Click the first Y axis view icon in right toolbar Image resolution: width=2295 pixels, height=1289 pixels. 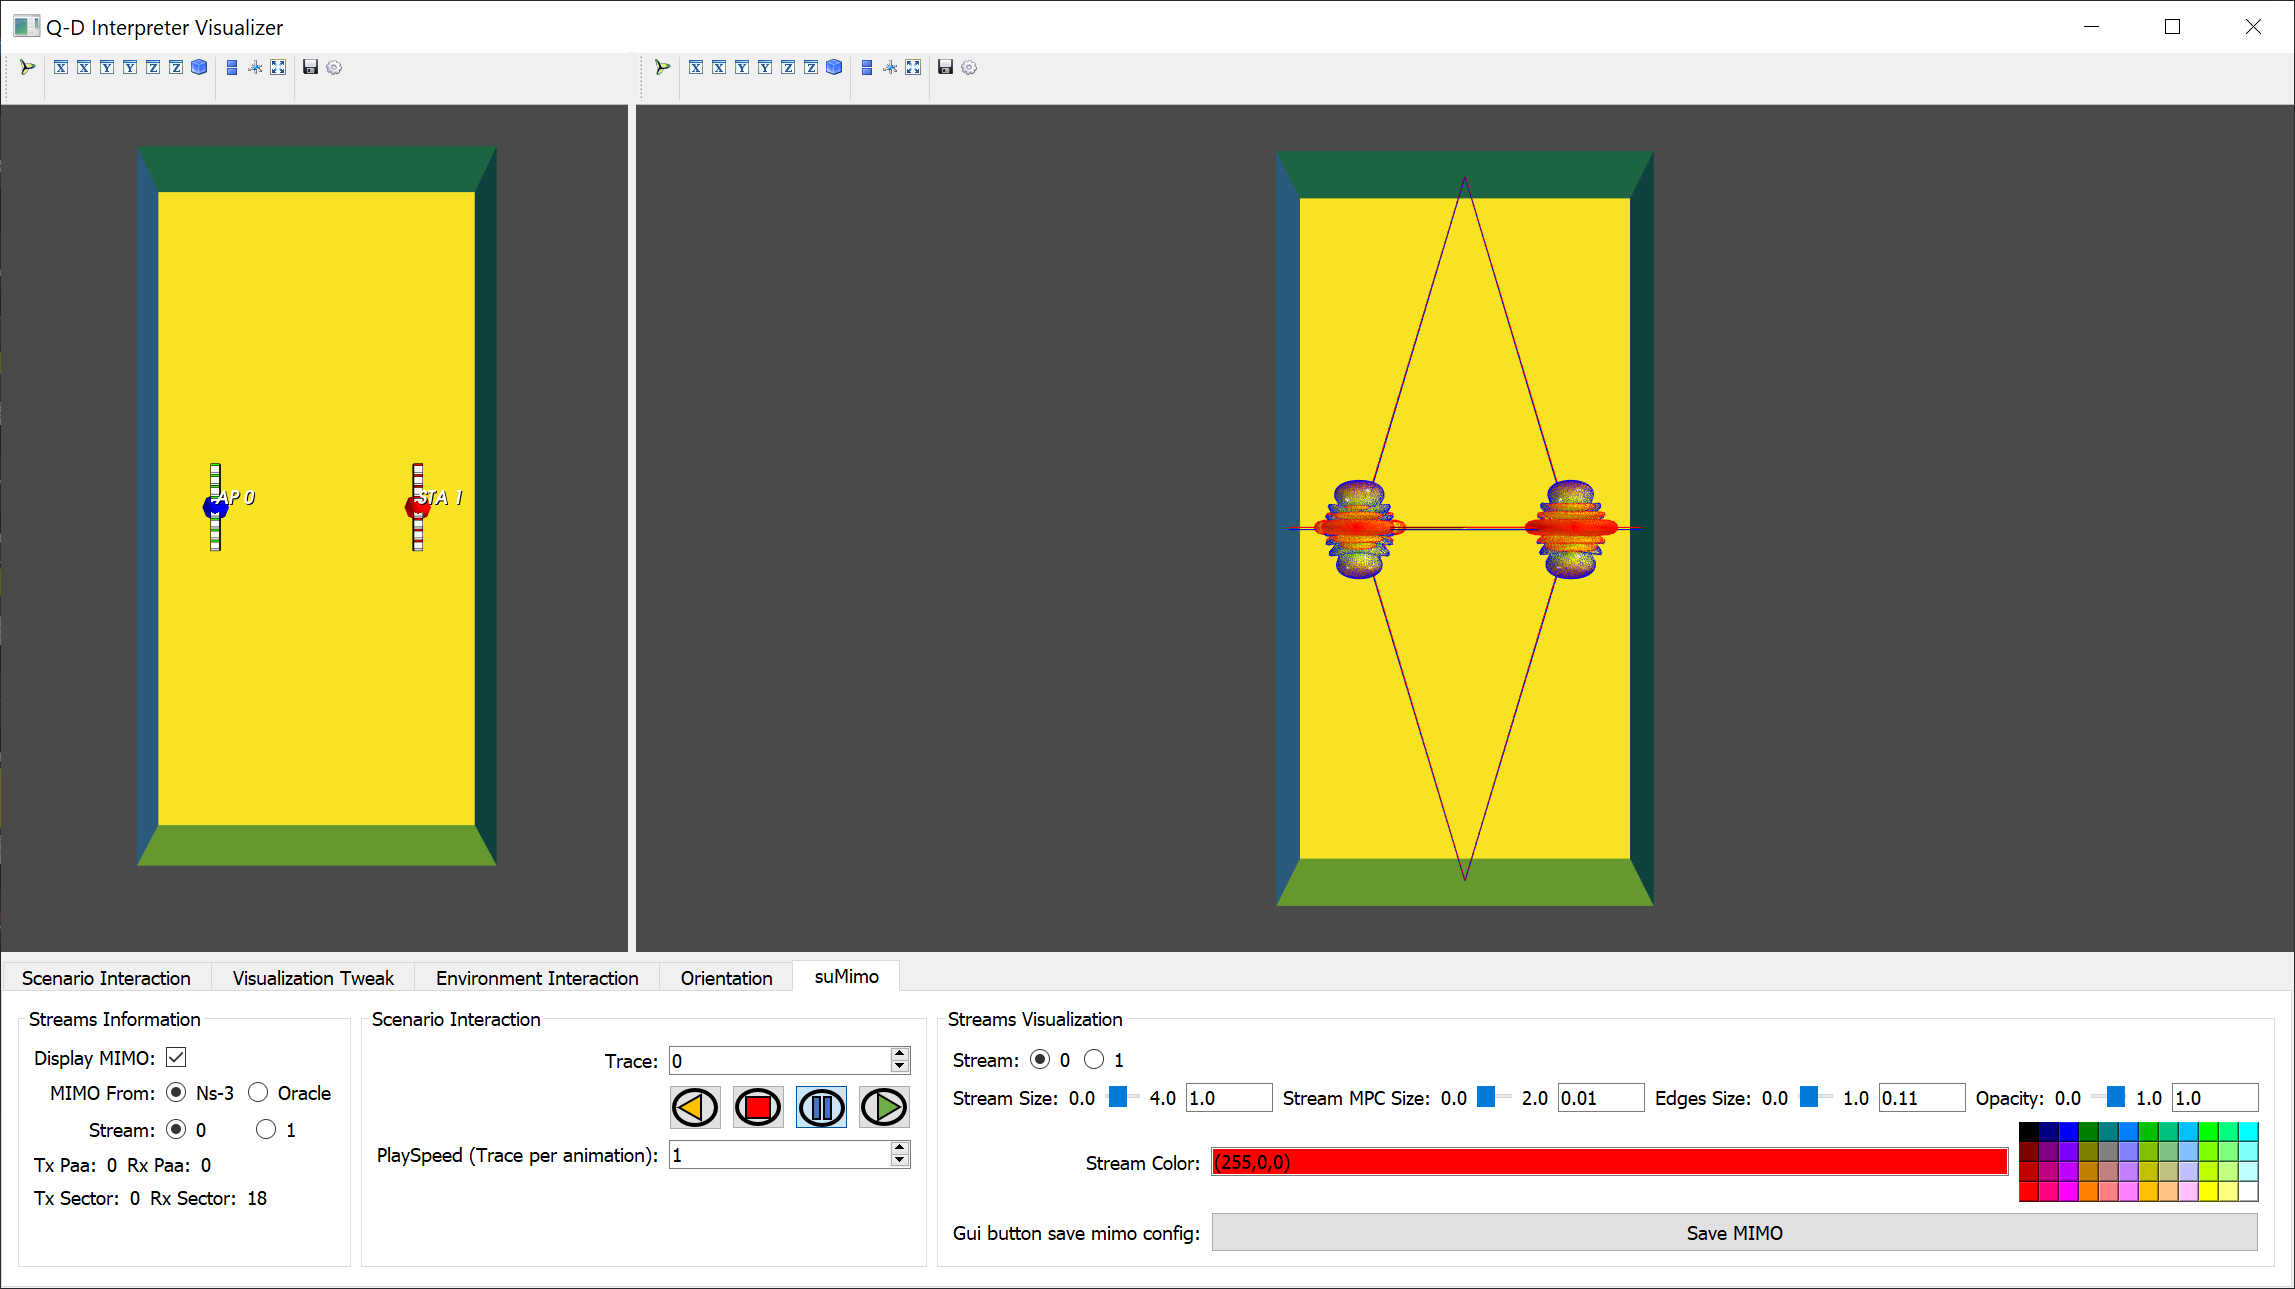pos(742,67)
